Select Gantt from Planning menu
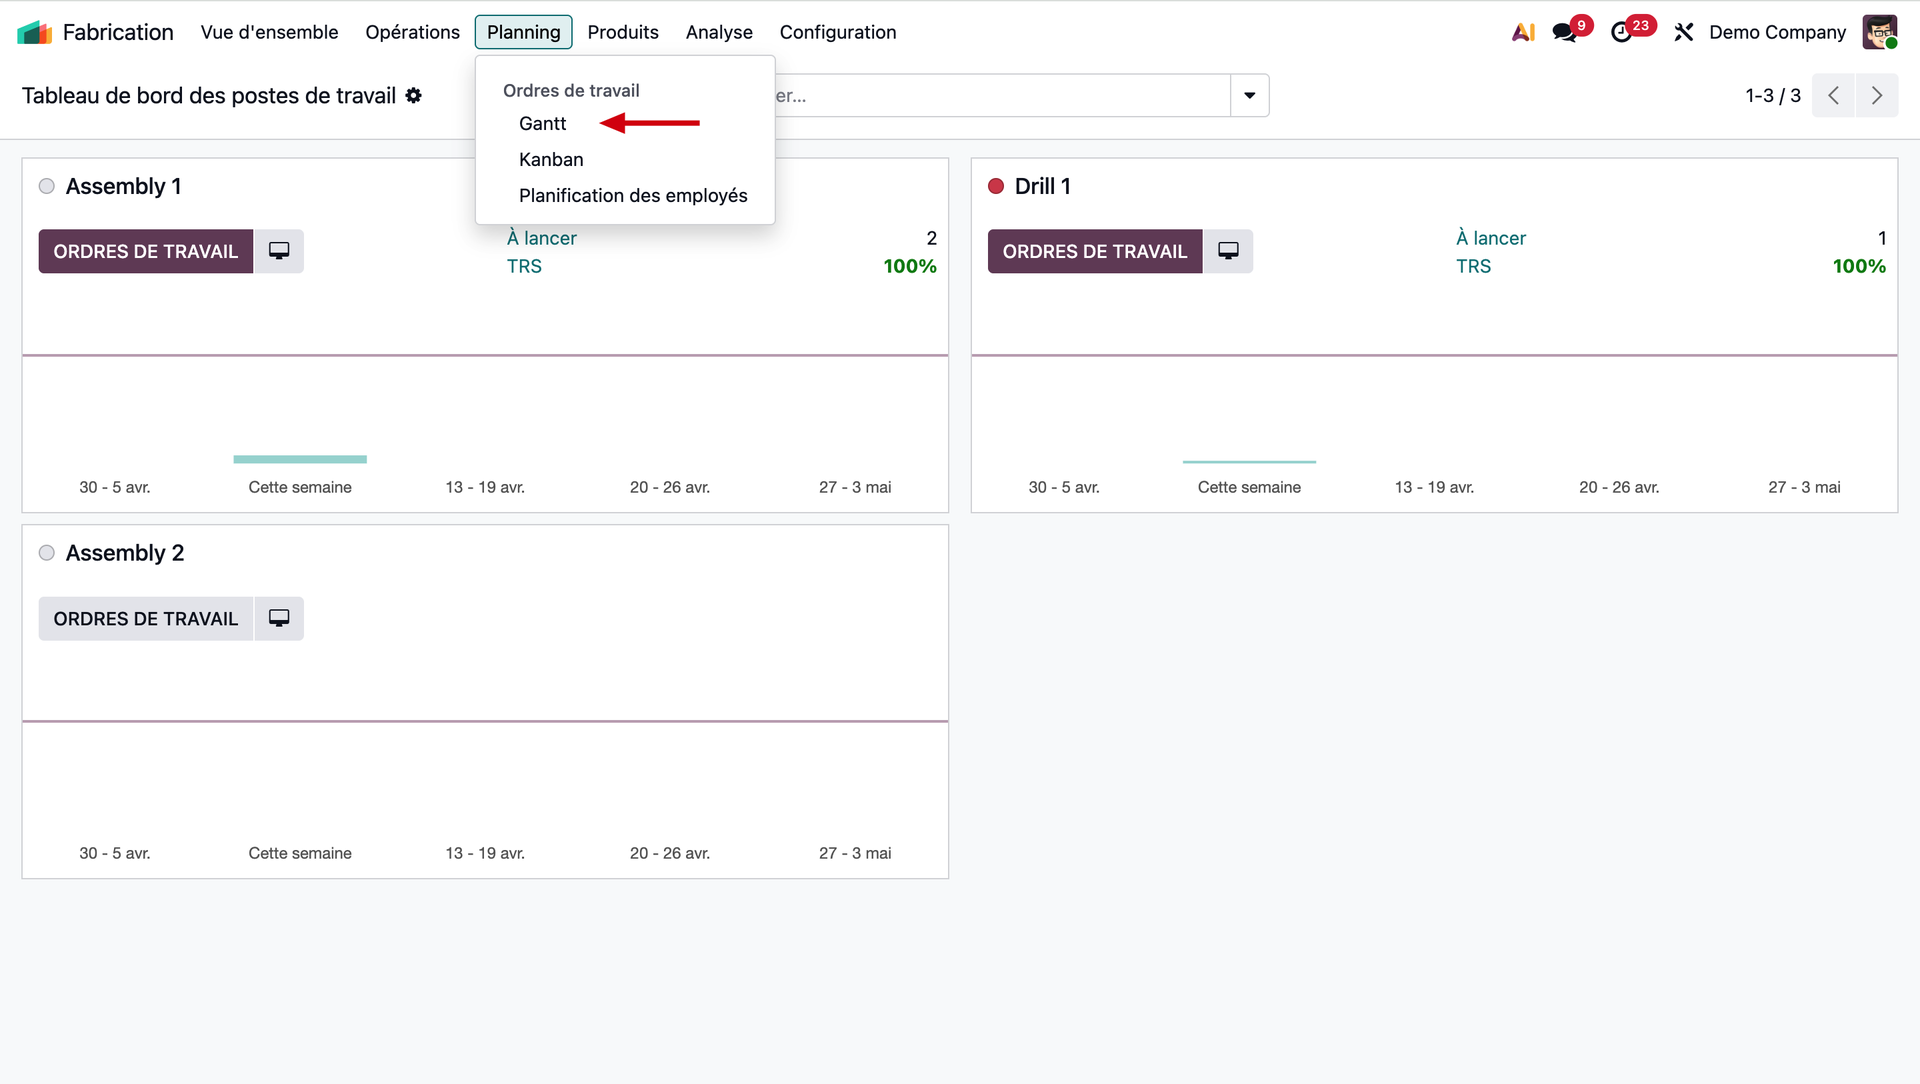Viewport: 1920px width, 1084px height. click(542, 123)
